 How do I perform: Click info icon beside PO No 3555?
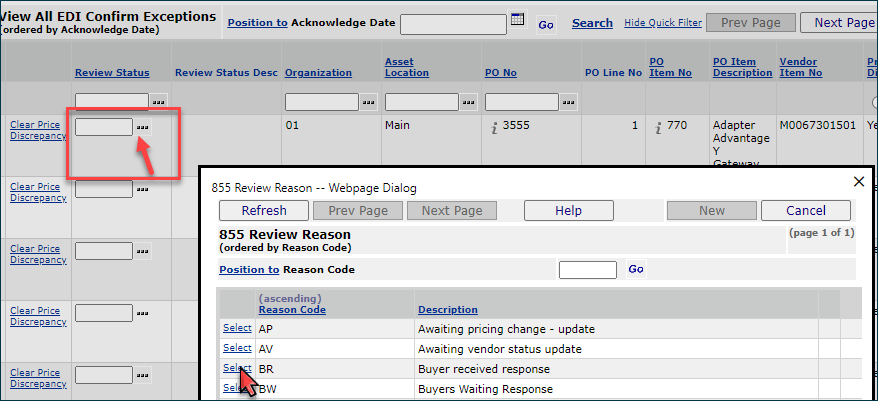click(x=492, y=127)
